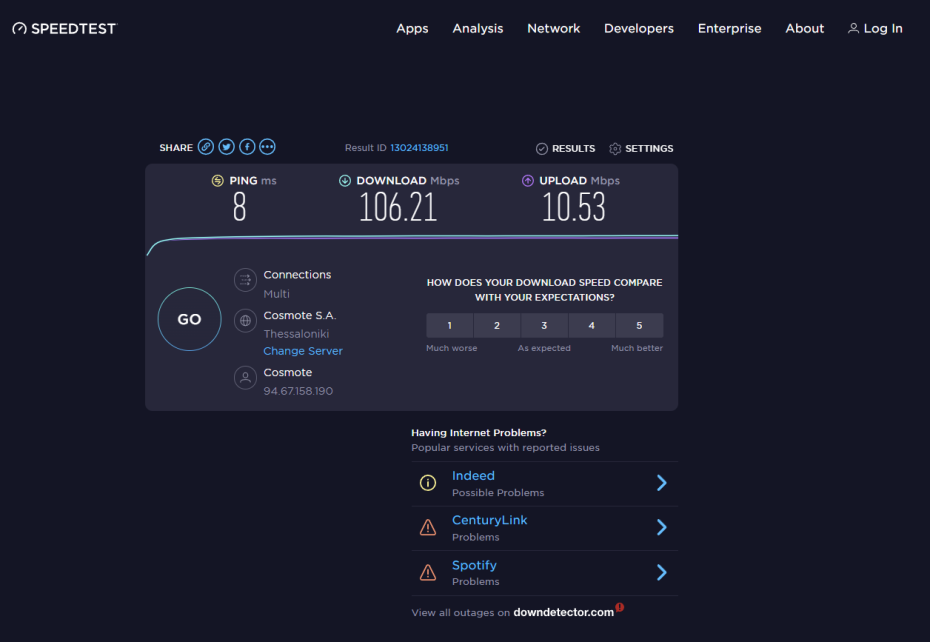Click the 'Much worse' label
930x642 pixels.
[x=451, y=348]
